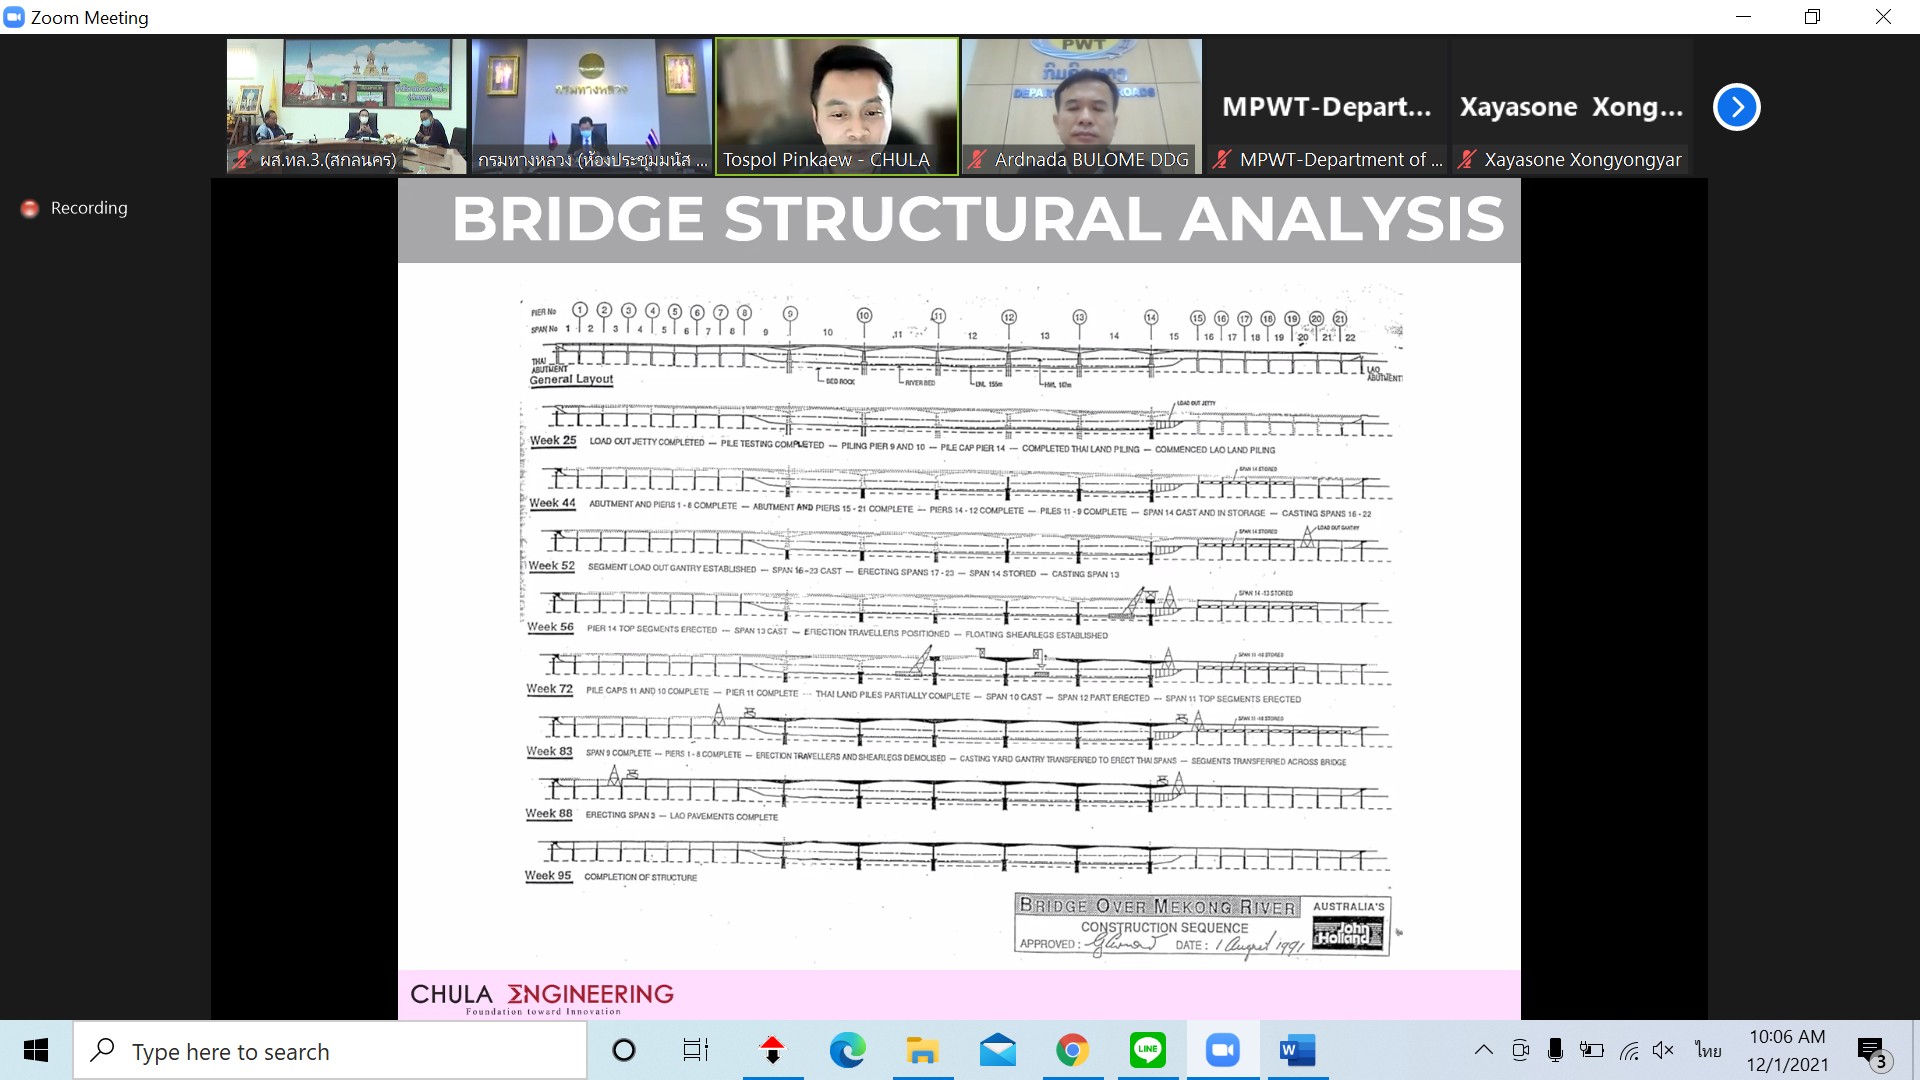1920x1080 pixels.
Task: Open the Mail app from taskbar
Action: tap(997, 1050)
